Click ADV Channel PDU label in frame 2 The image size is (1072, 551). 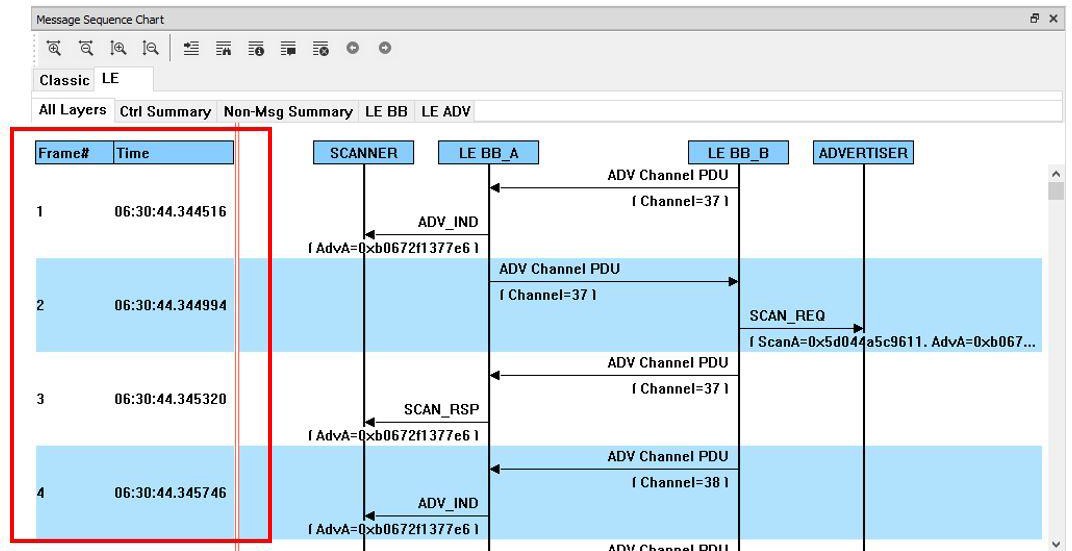[x=559, y=269]
